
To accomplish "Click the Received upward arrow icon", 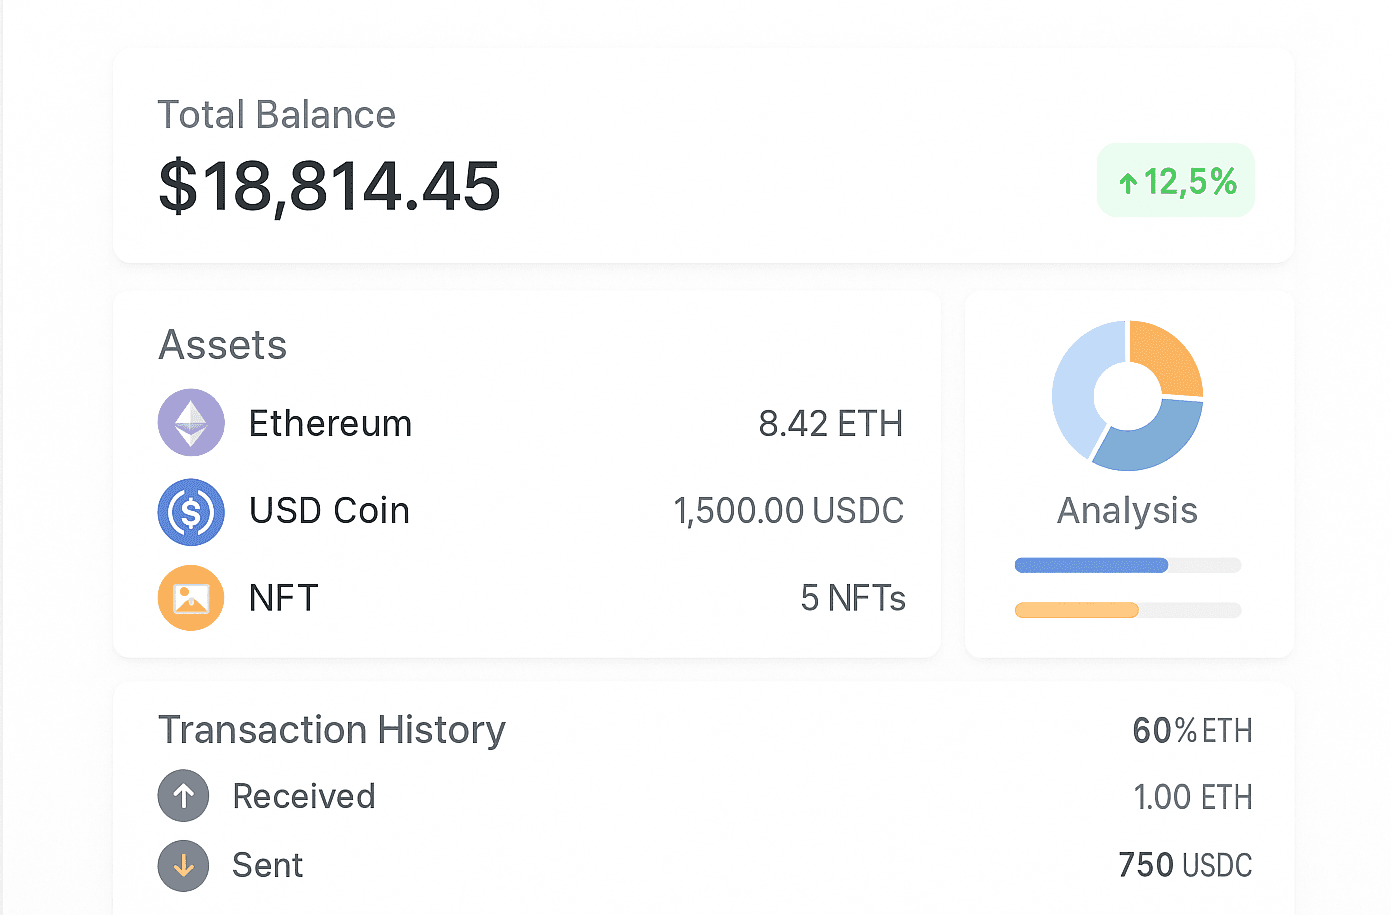I will click(x=183, y=795).
